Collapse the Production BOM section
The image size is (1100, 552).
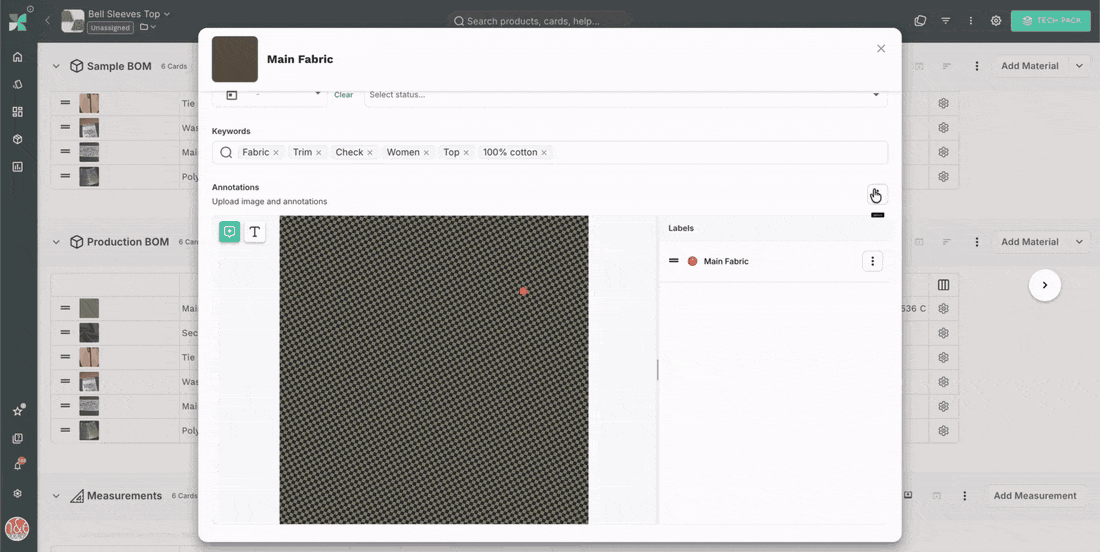(56, 242)
